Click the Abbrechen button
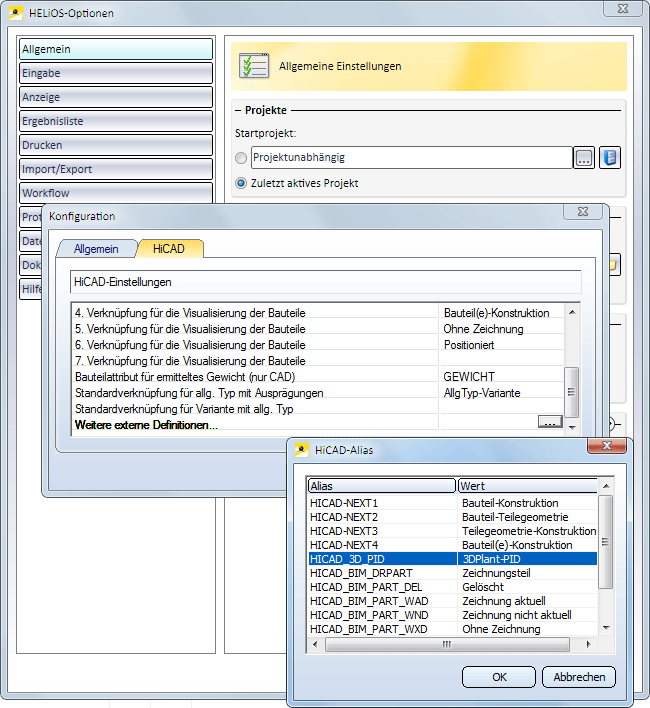Viewport: 650px width, 708px height. pos(578,677)
